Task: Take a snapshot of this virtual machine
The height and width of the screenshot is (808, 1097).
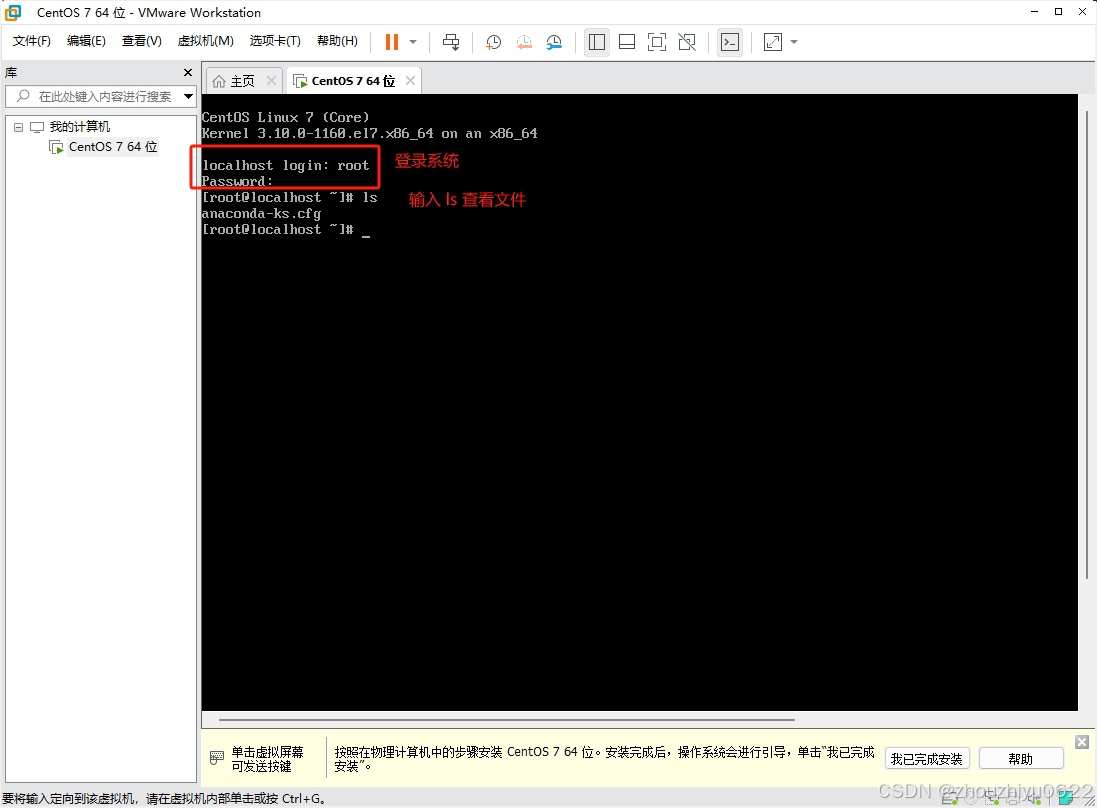Action: tap(493, 42)
